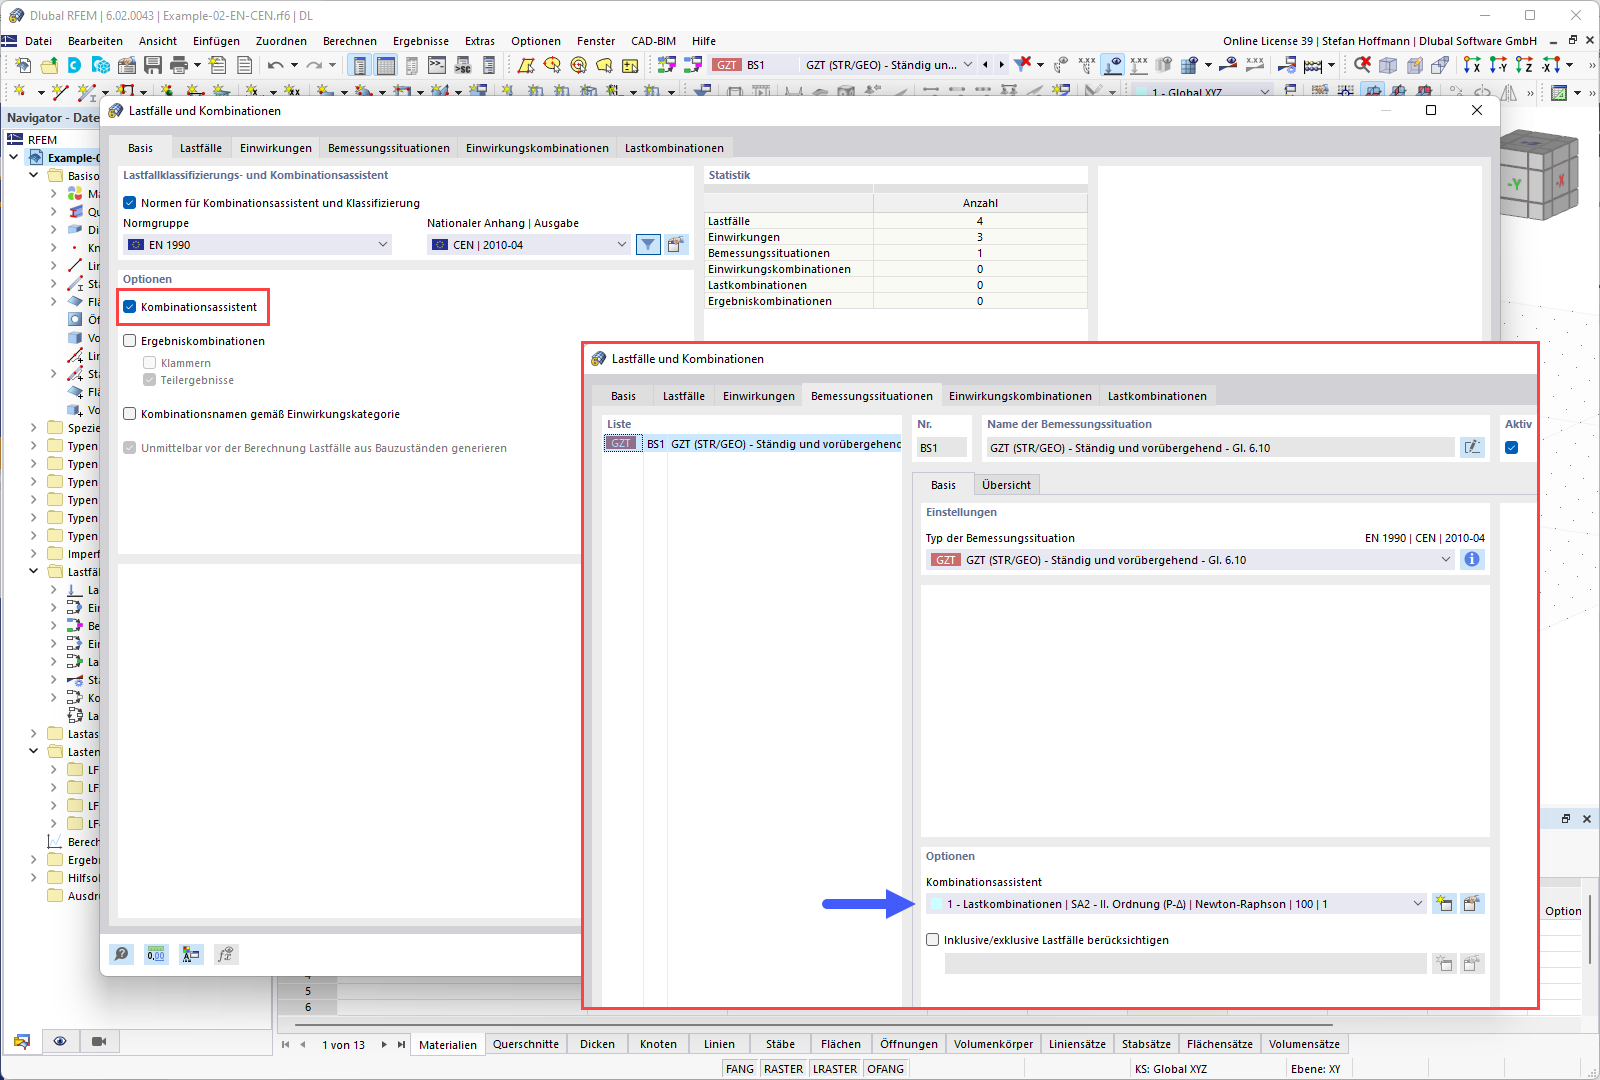1600x1080 pixels.
Task: Click the results filter icon with red X
Action: tap(1022, 65)
